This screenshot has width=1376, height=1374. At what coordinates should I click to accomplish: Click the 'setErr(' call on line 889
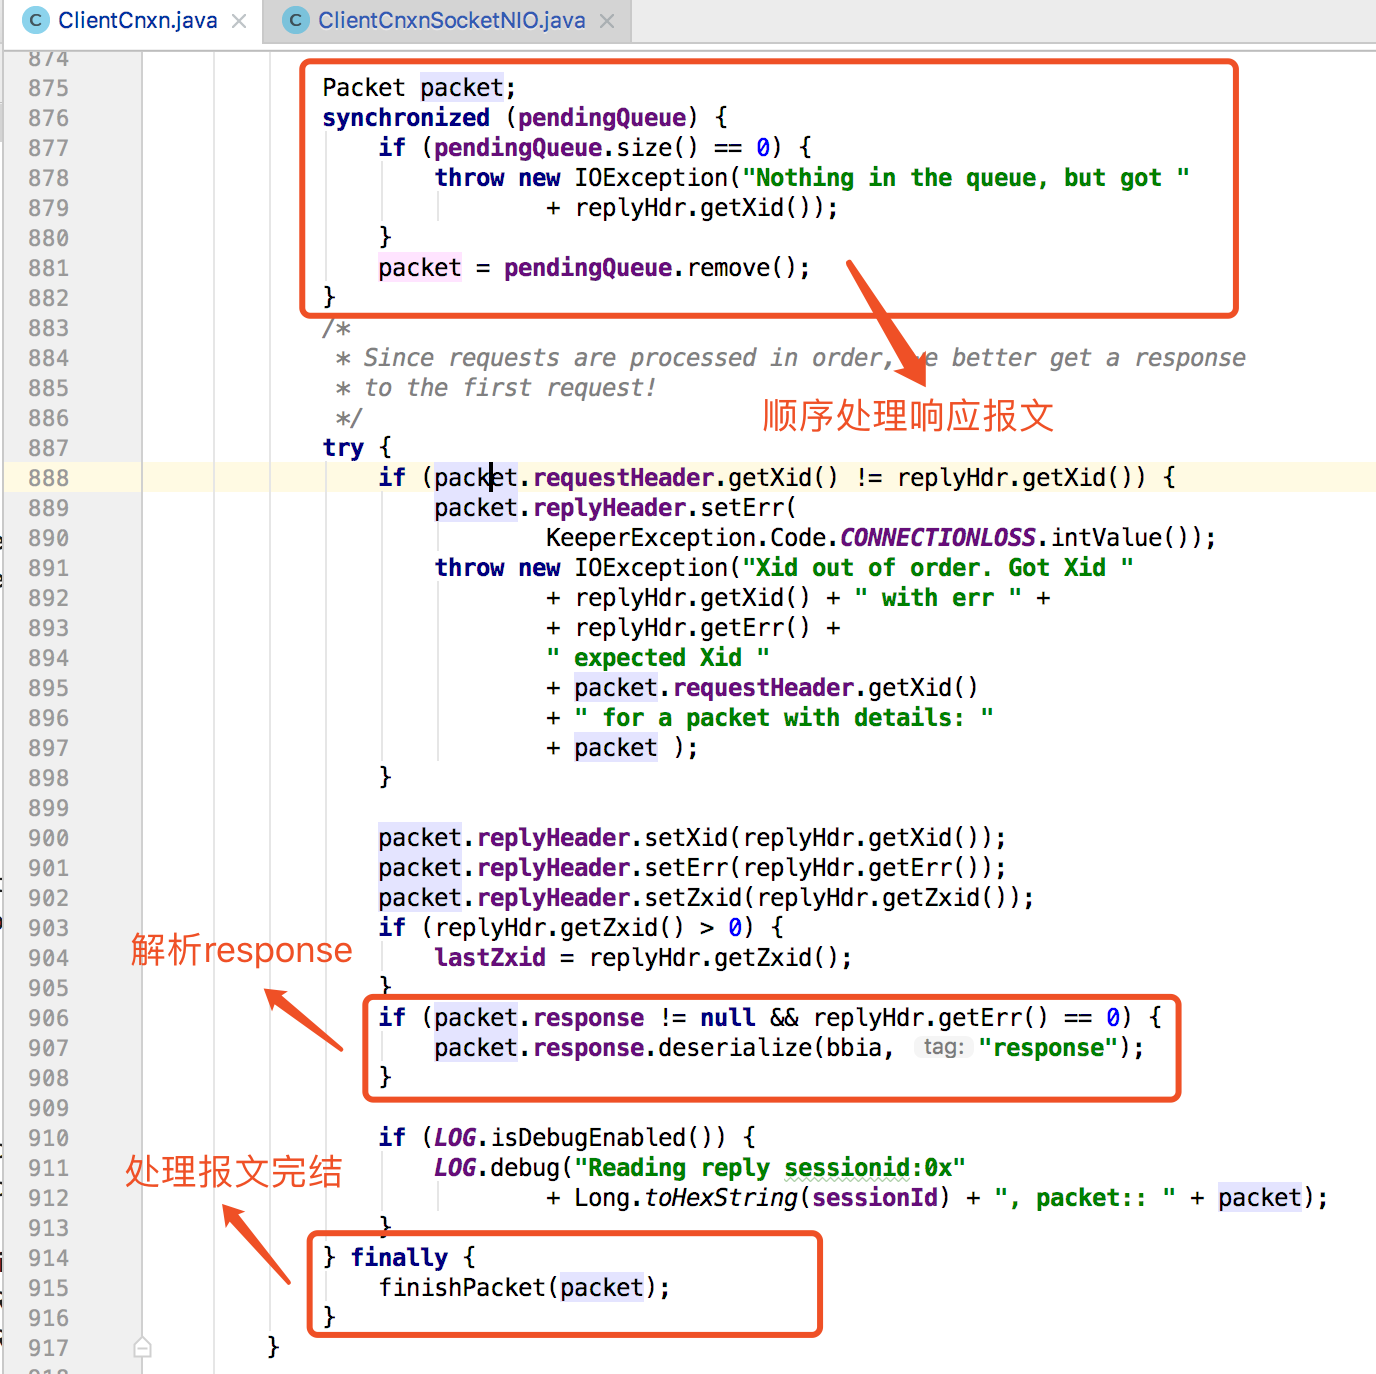tap(748, 508)
